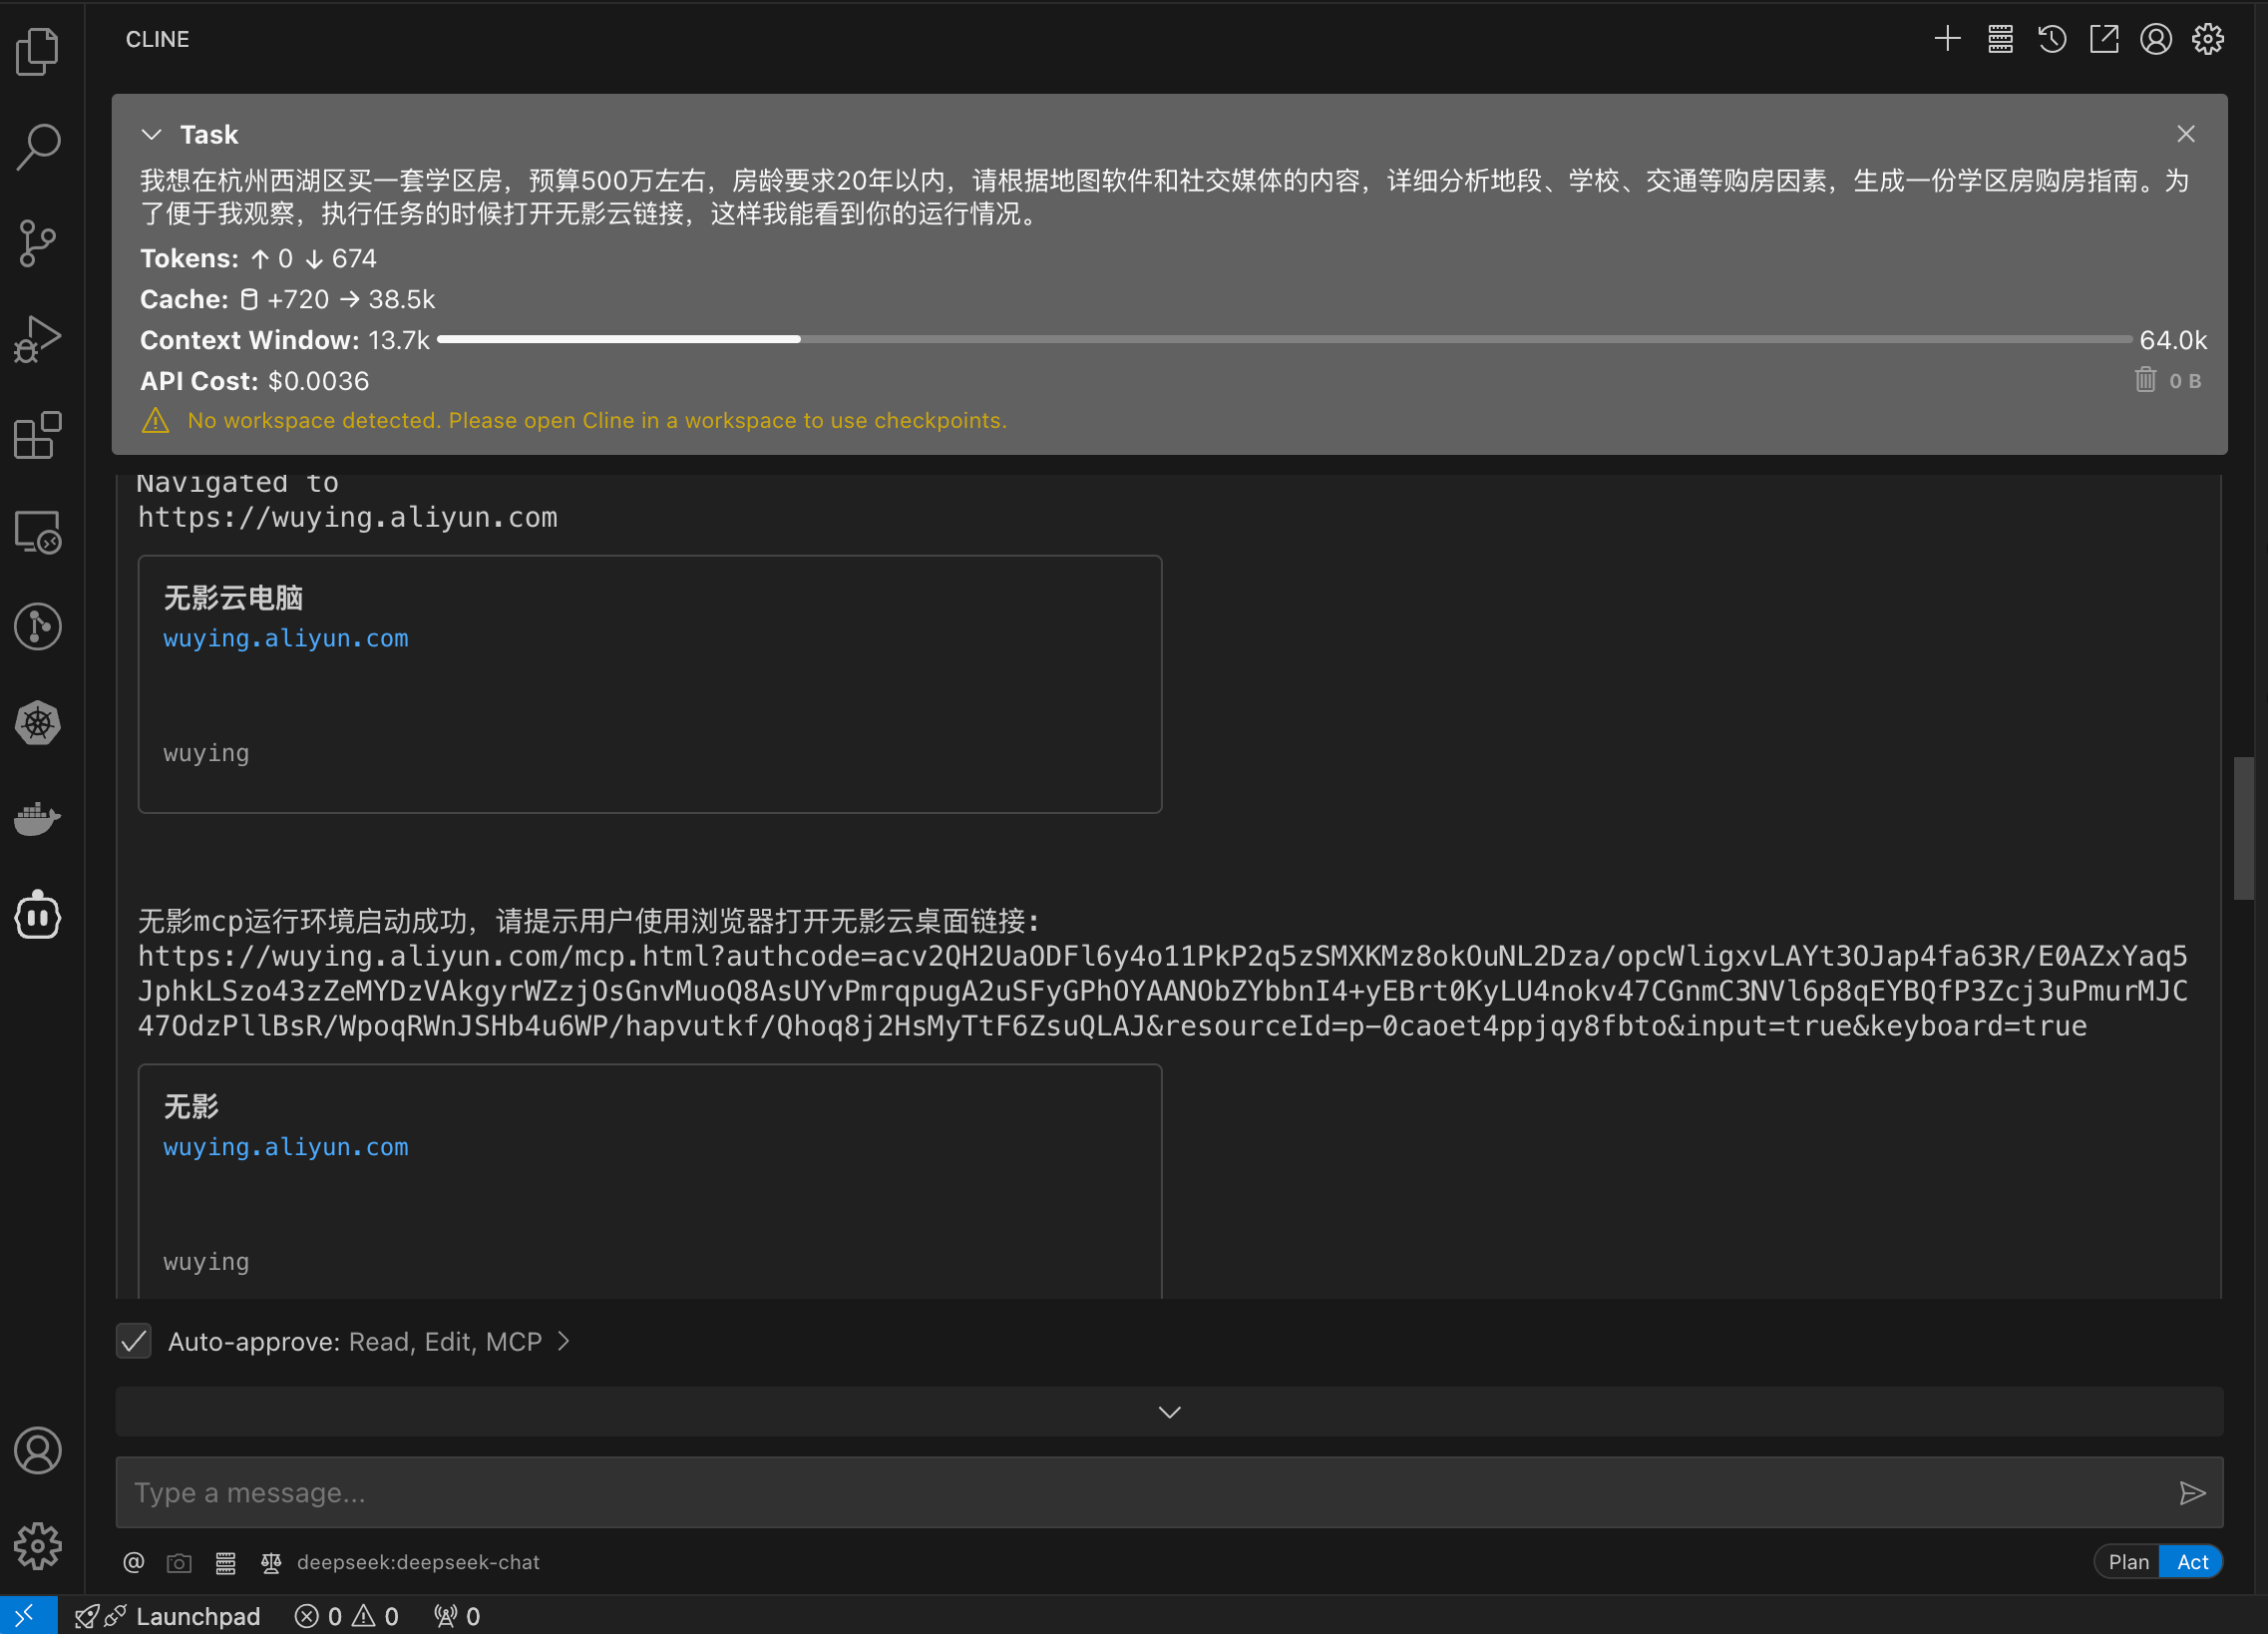
Task: Open the Source Control sidebar view
Action: point(38,242)
